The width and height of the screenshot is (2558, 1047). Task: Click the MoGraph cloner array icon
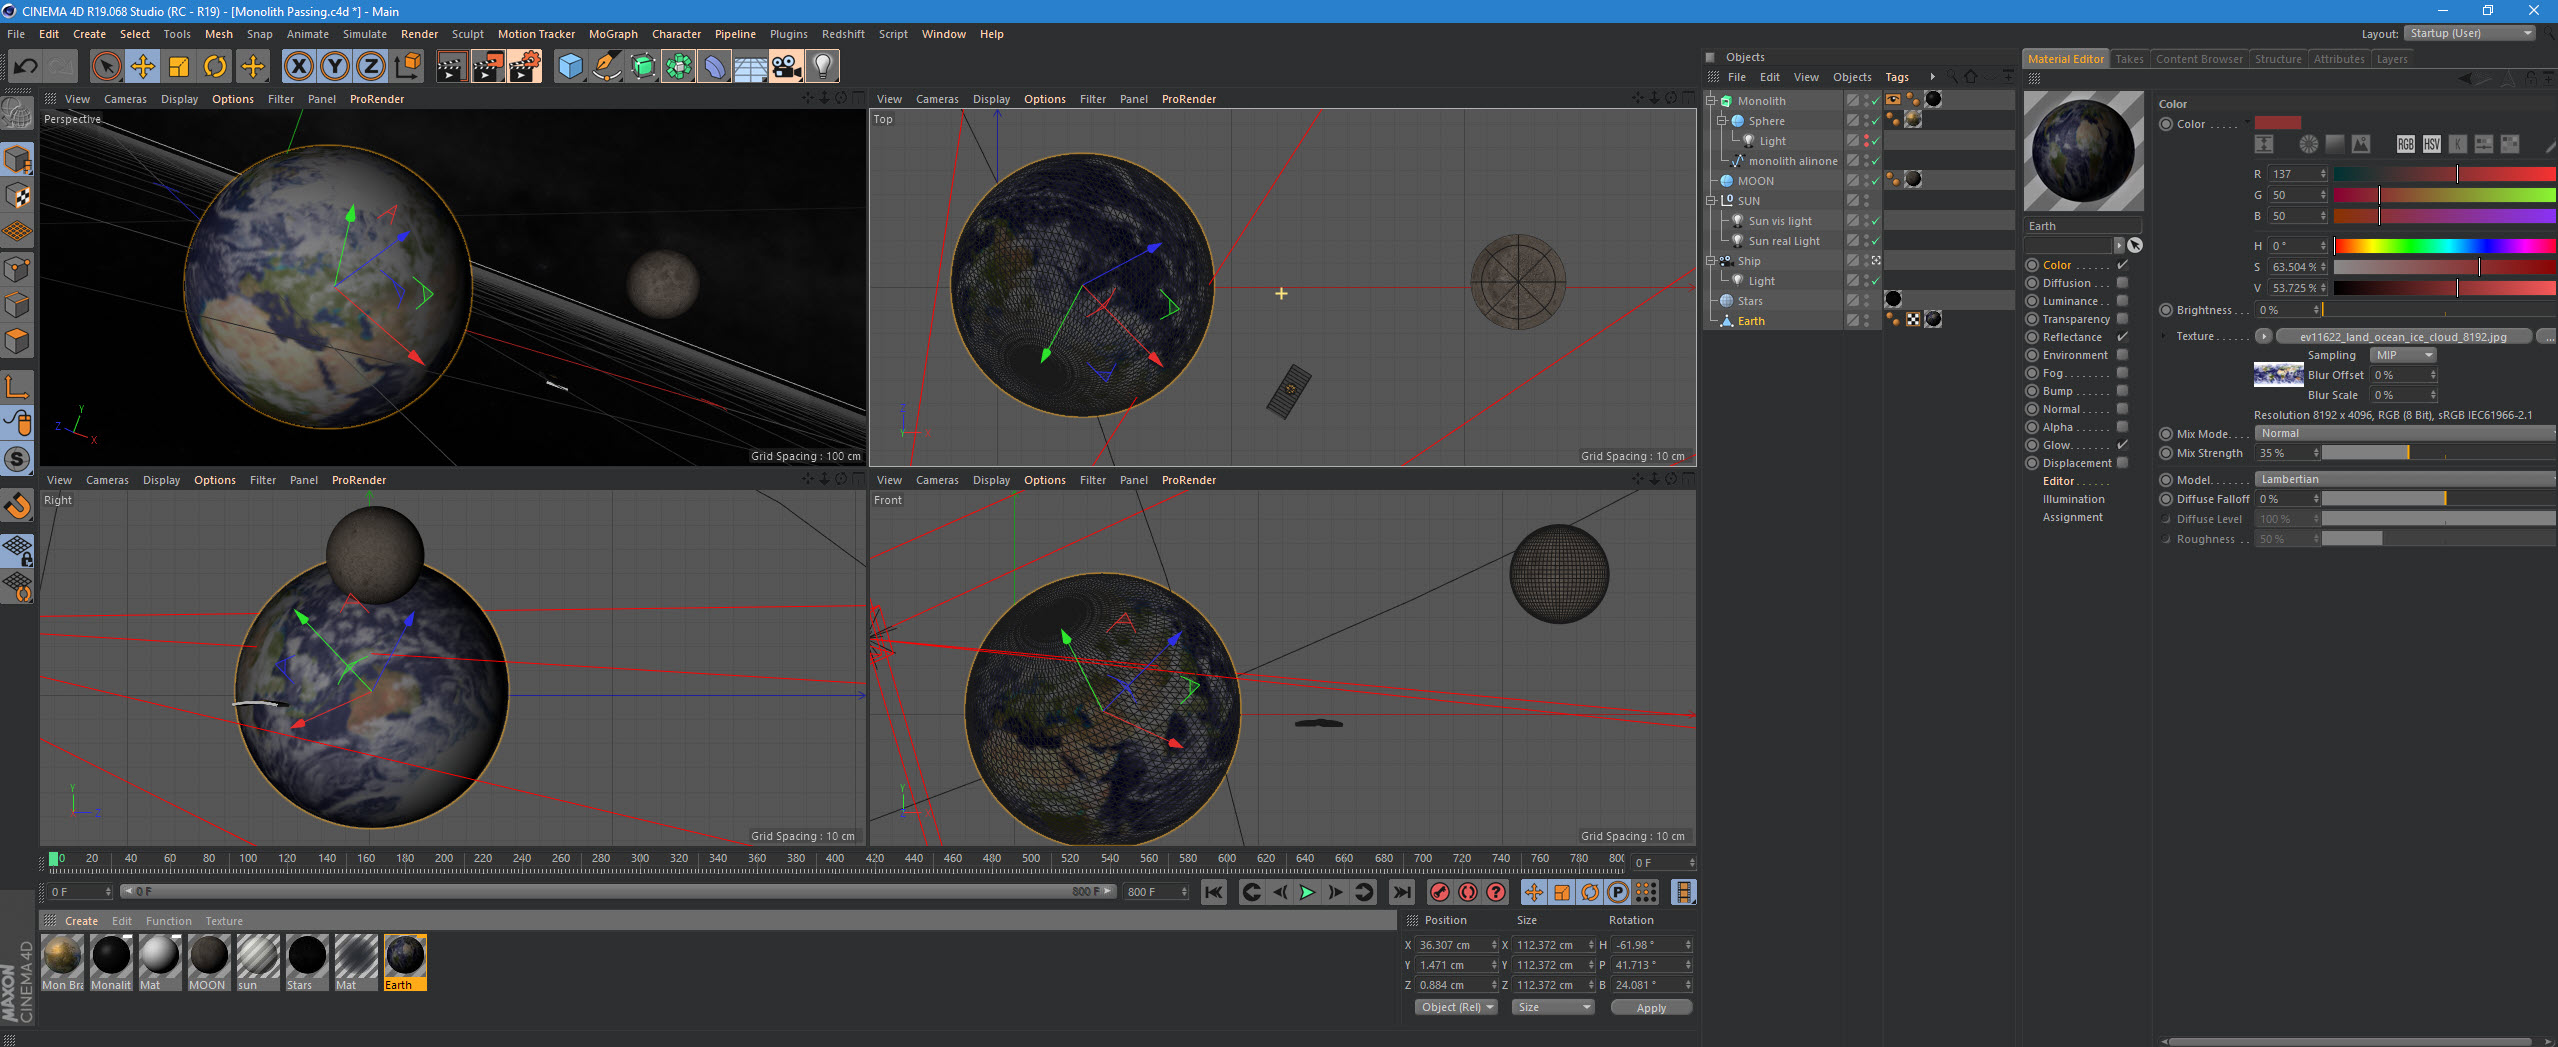[678, 67]
